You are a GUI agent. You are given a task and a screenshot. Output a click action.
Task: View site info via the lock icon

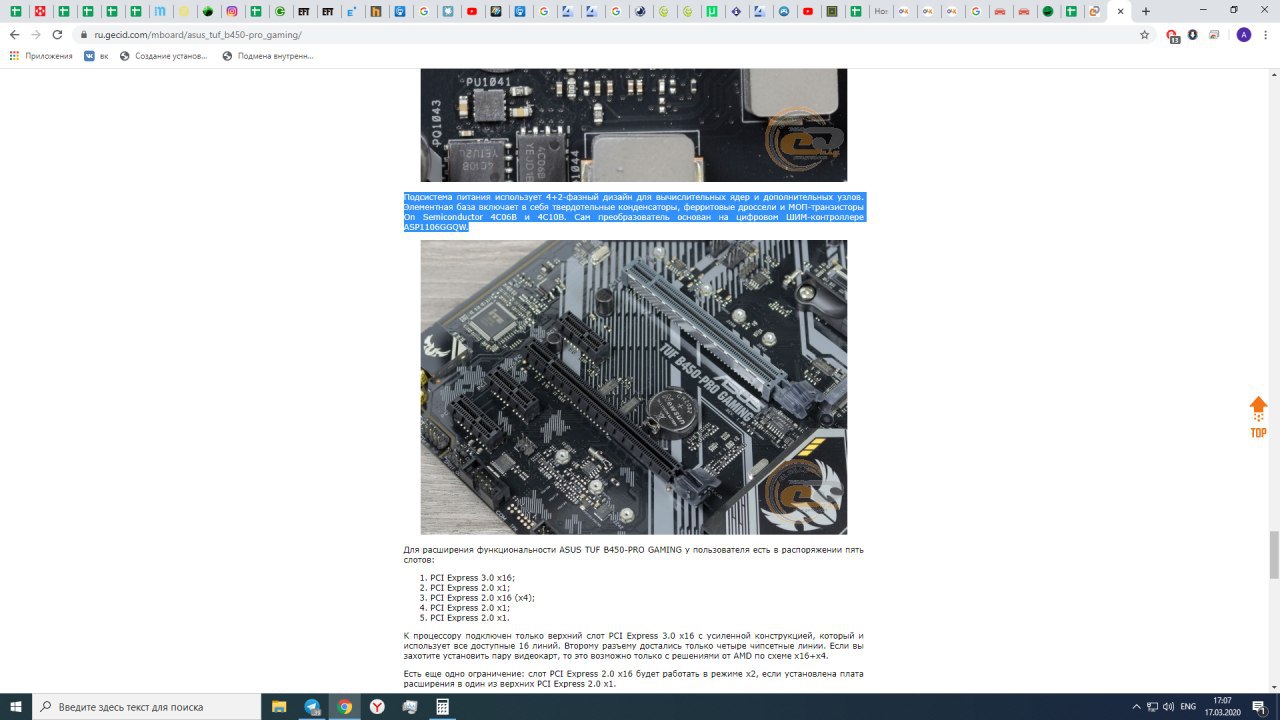pos(84,35)
